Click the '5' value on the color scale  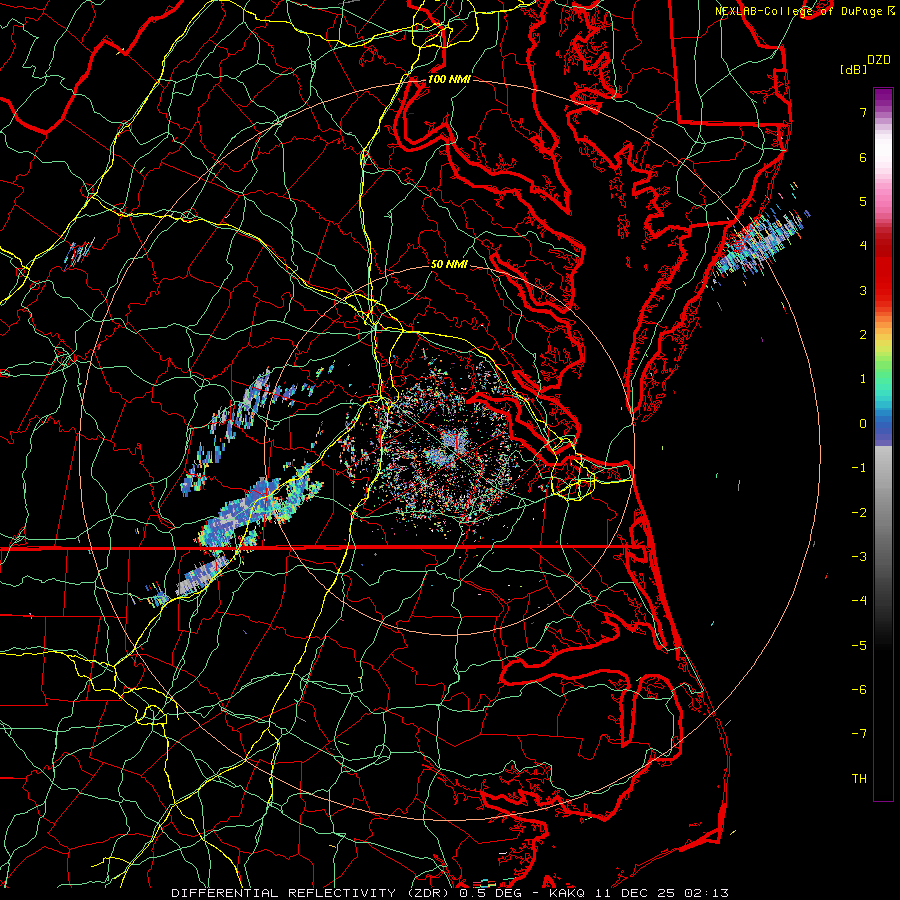(x=863, y=201)
